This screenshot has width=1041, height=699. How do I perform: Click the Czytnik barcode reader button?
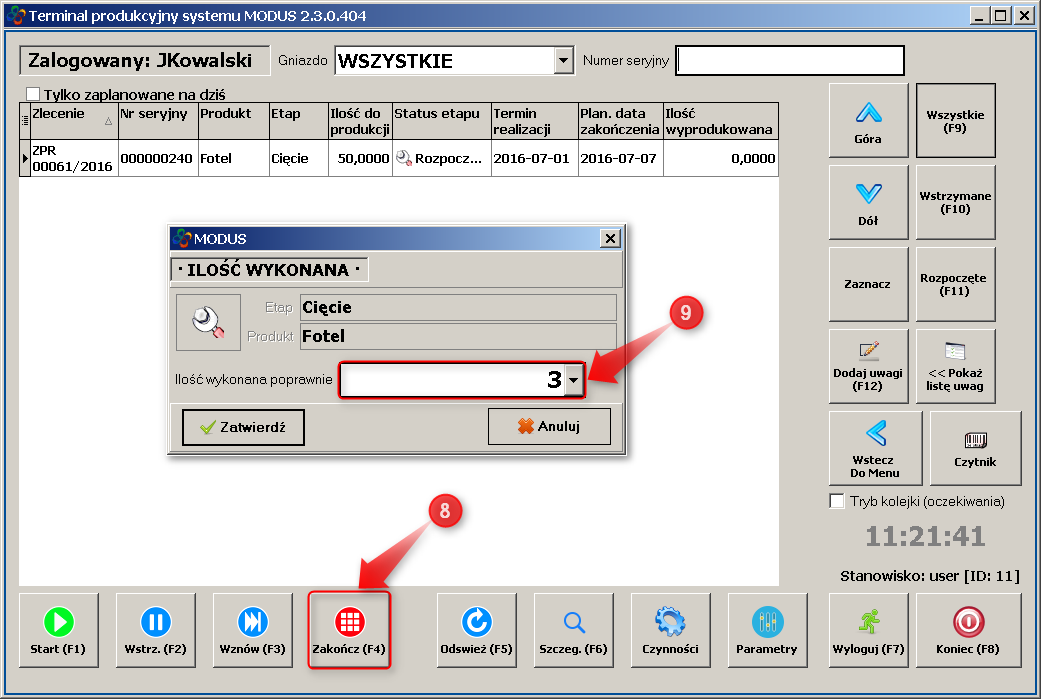click(975, 448)
